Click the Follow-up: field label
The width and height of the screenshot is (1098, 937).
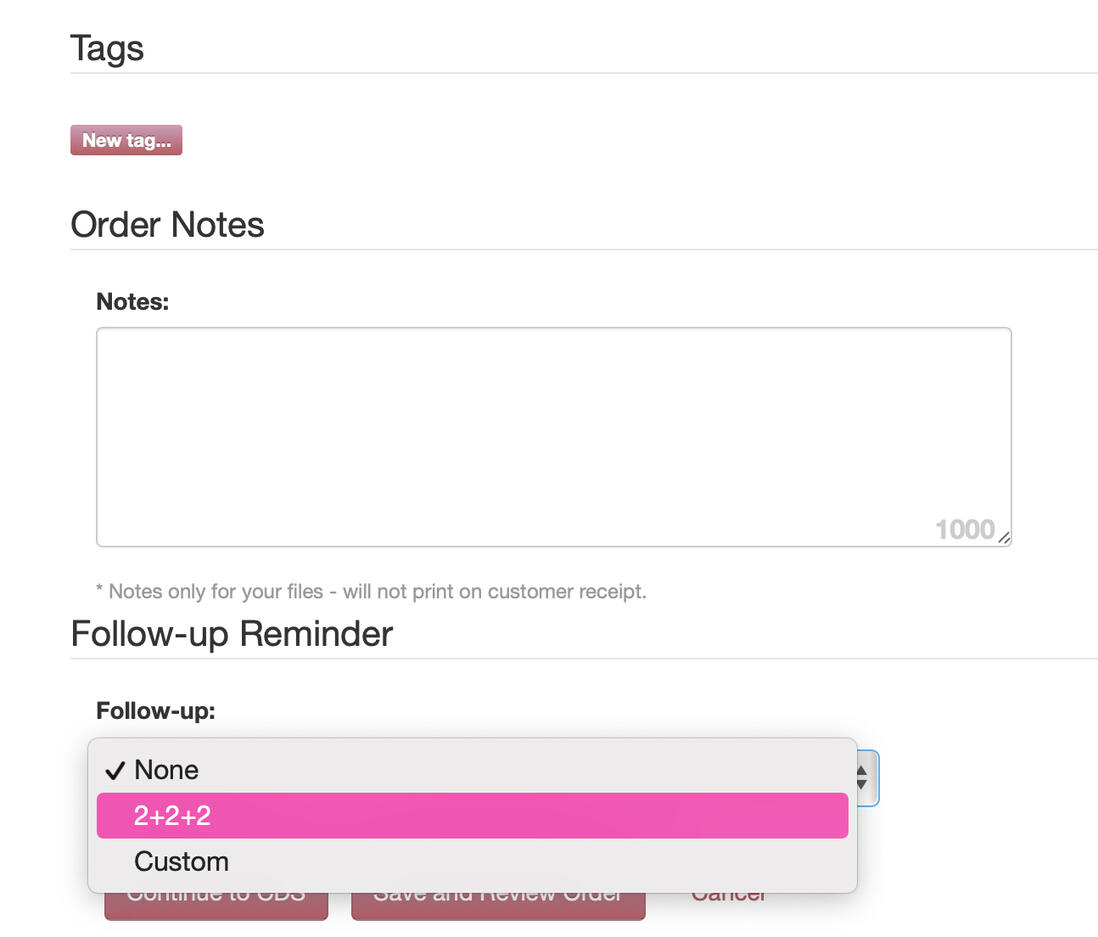[156, 711]
